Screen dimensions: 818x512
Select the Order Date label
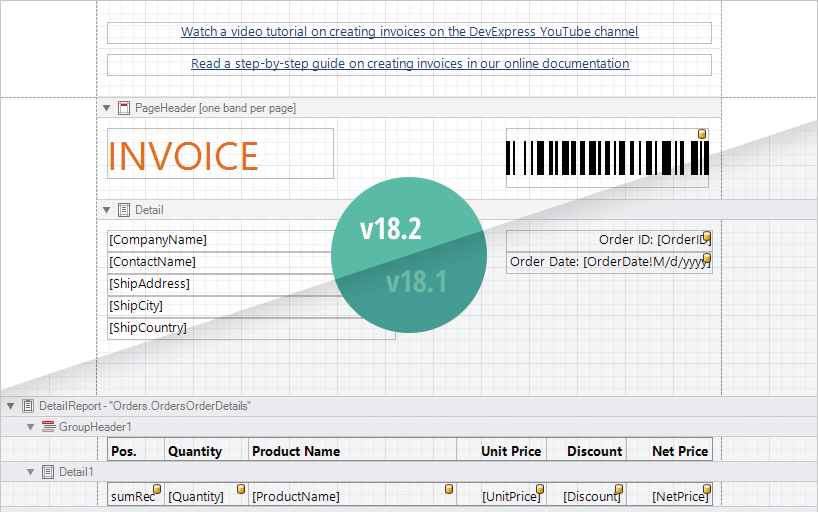coord(609,262)
